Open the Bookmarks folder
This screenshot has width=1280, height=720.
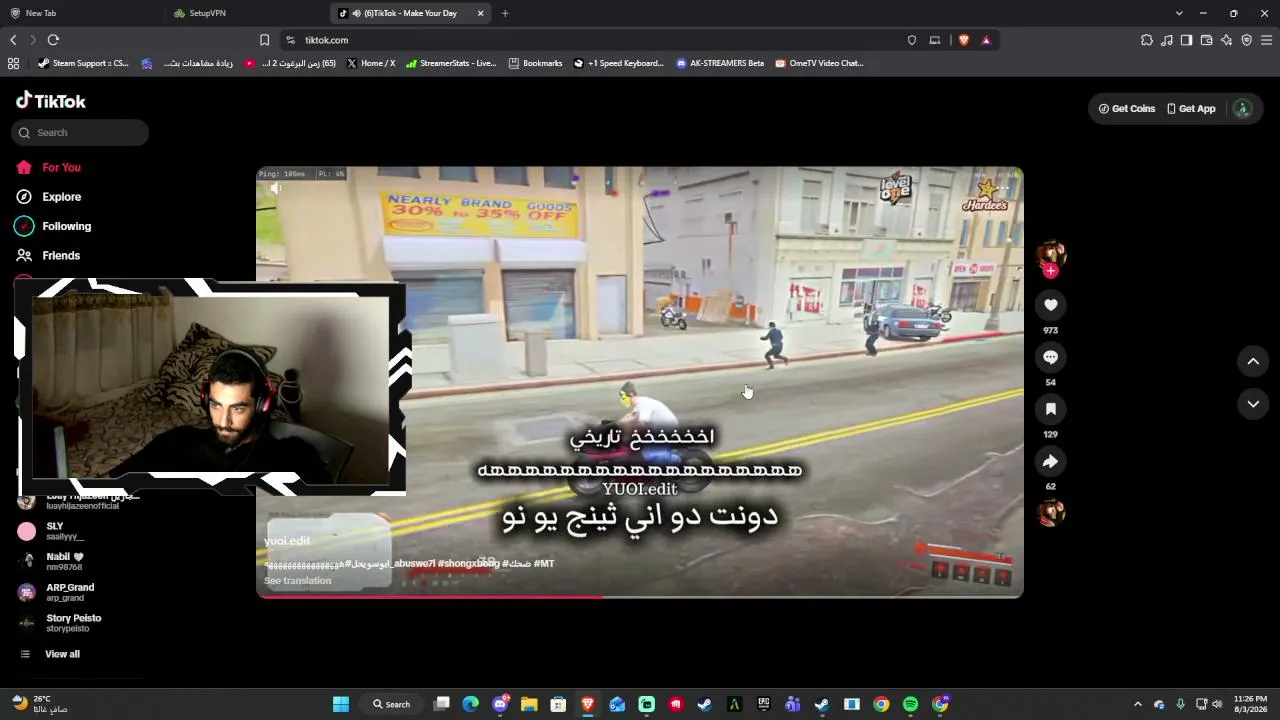pos(535,63)
